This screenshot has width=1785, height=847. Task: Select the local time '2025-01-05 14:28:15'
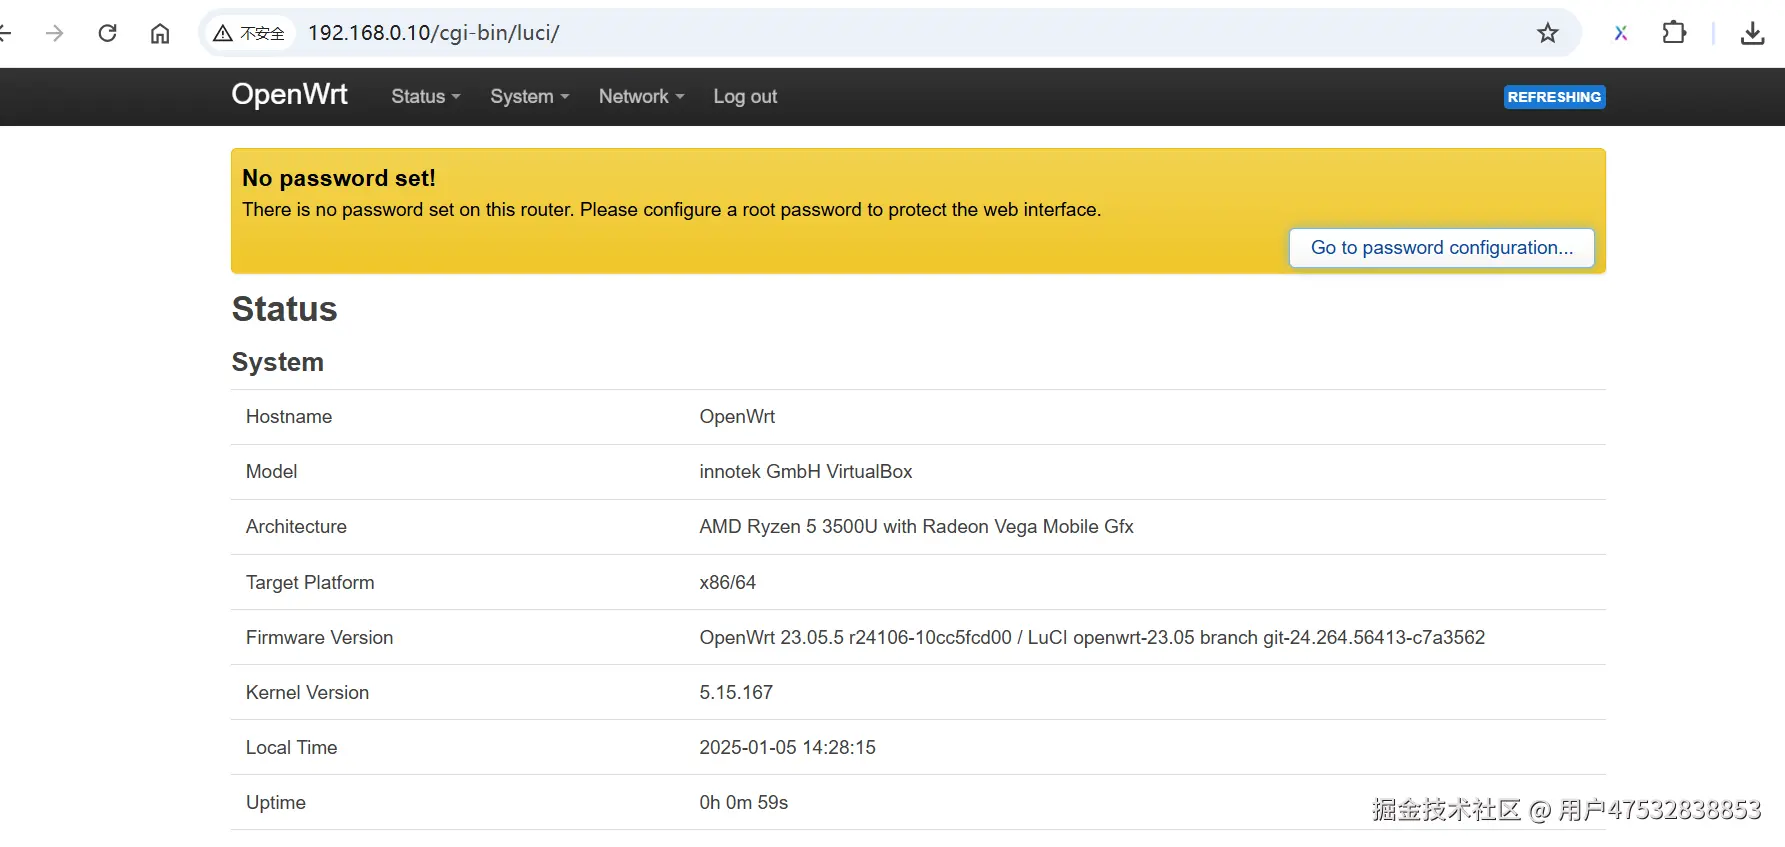(x=787, y=748)
